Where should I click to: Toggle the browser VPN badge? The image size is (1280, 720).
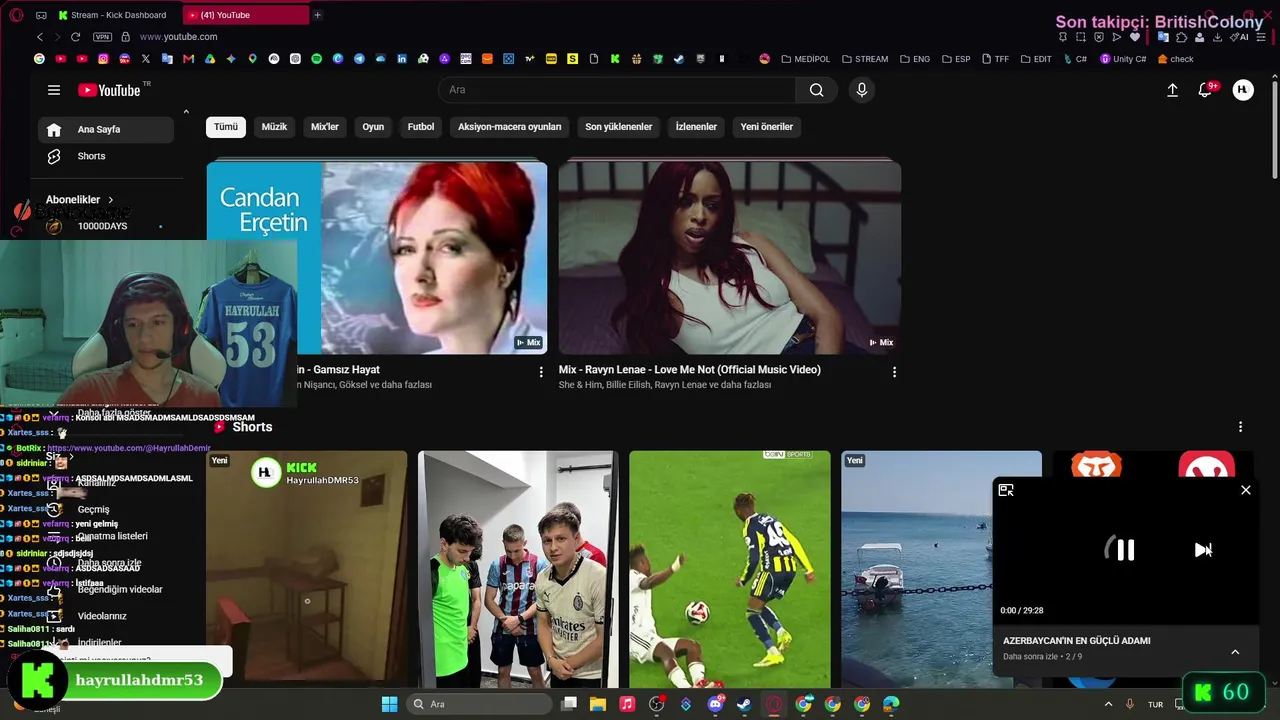pyautogui.click(x=102, y=37)
